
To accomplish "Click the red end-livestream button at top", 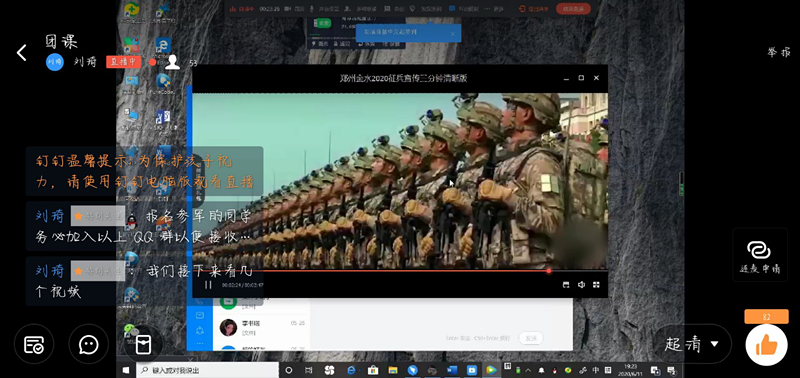I will tap(573, 9).
